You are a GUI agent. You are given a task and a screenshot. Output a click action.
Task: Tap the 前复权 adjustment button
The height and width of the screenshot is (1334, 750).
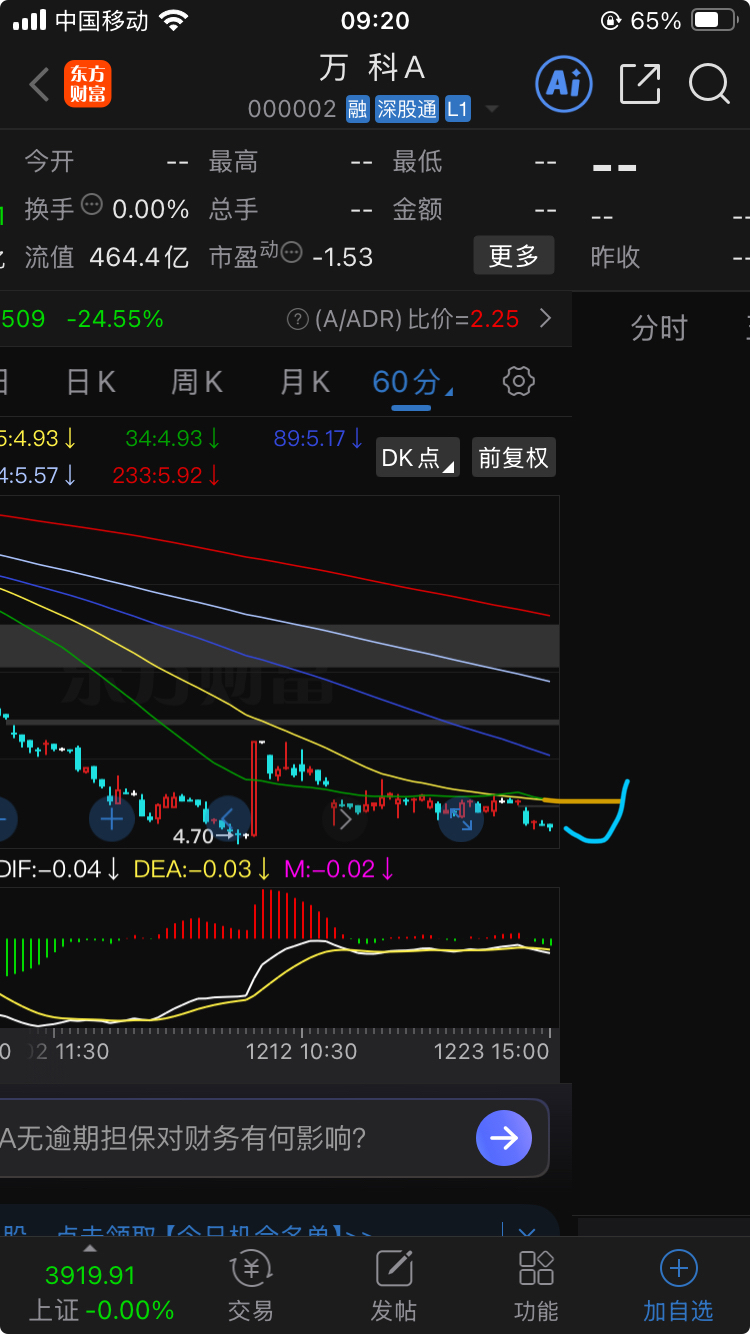514,458
